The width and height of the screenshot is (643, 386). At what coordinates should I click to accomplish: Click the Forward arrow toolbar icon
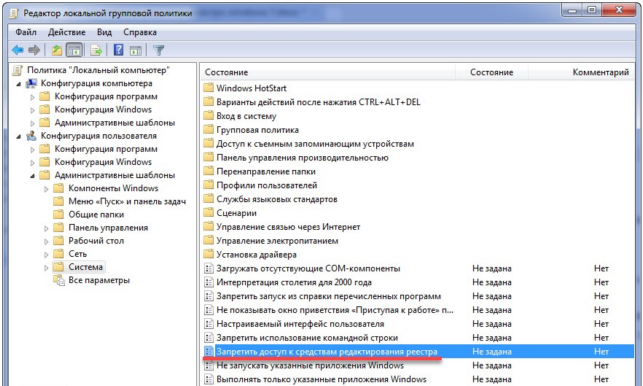pyautogui.click(x=34, y=50)
